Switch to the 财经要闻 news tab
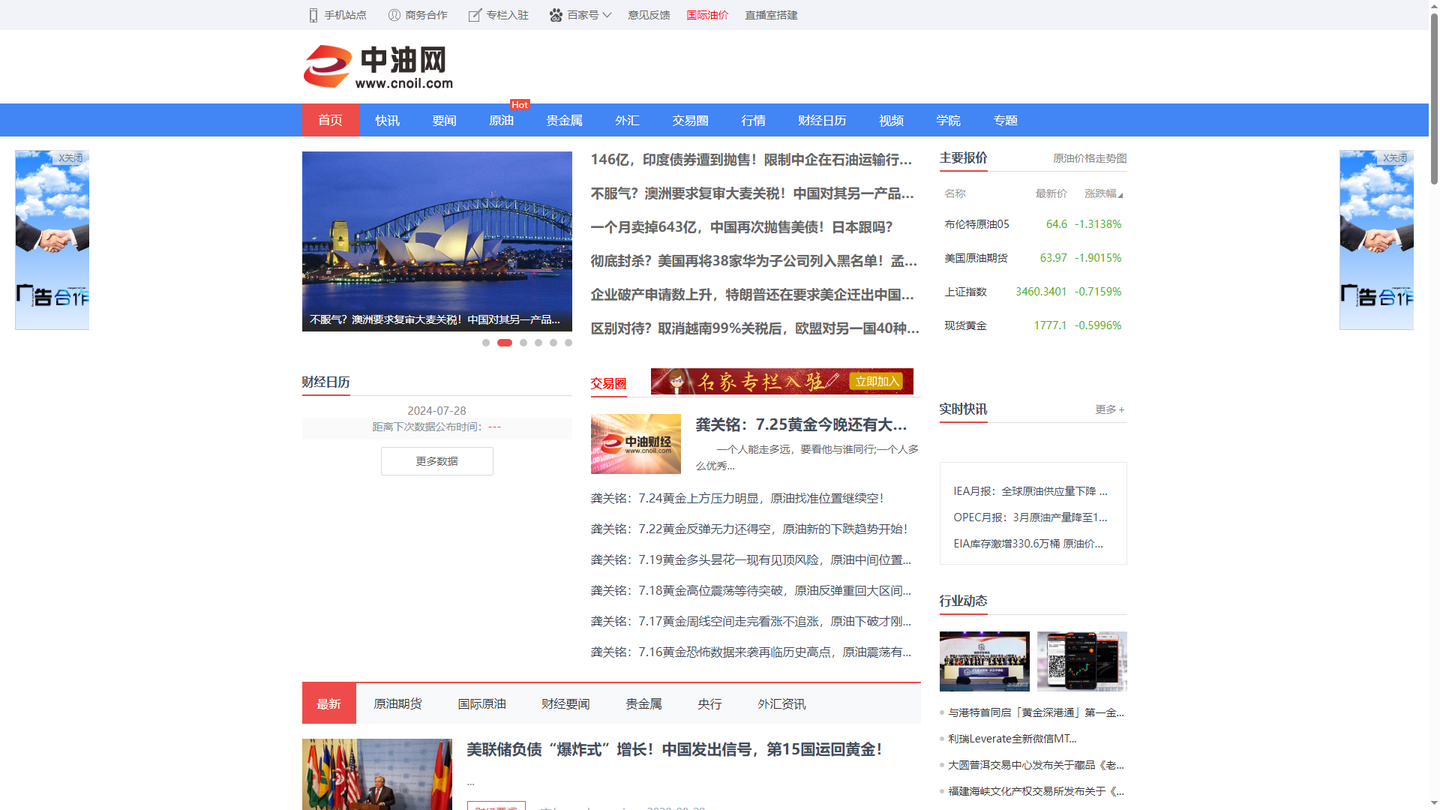Viewport: 1440px width, 810px height. (x=566, y=704)
